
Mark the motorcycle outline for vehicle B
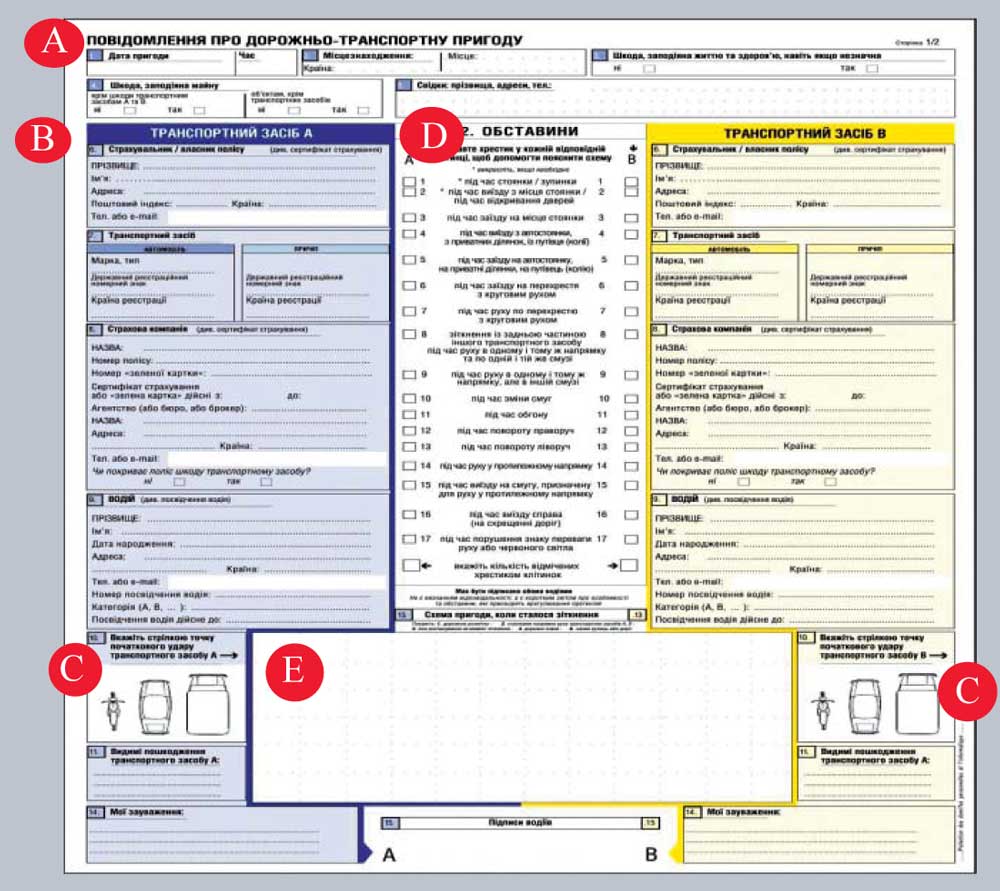point(823,710)
